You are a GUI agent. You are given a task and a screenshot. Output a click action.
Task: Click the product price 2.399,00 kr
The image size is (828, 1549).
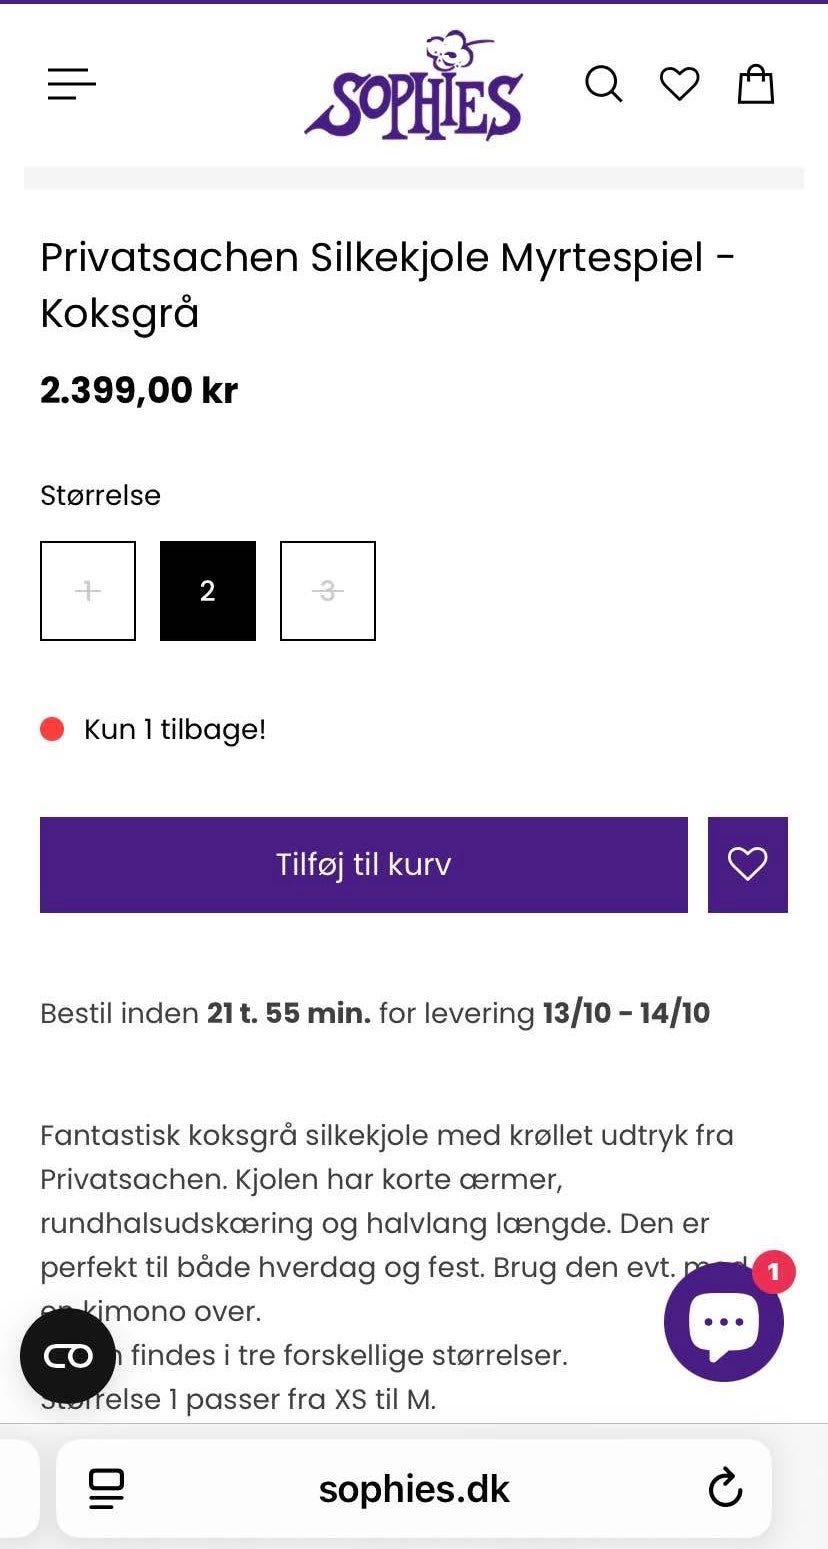(139, 390)
